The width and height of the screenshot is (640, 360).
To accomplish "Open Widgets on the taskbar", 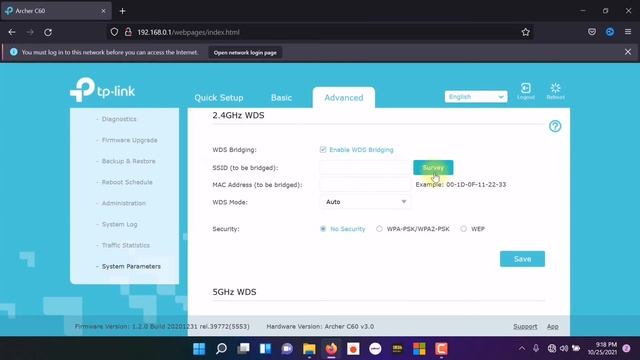I will (x=265, y=349).
